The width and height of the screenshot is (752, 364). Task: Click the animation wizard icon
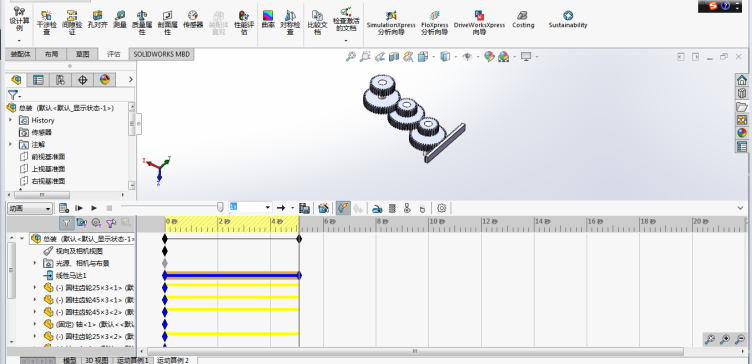(x=324, y=208)
